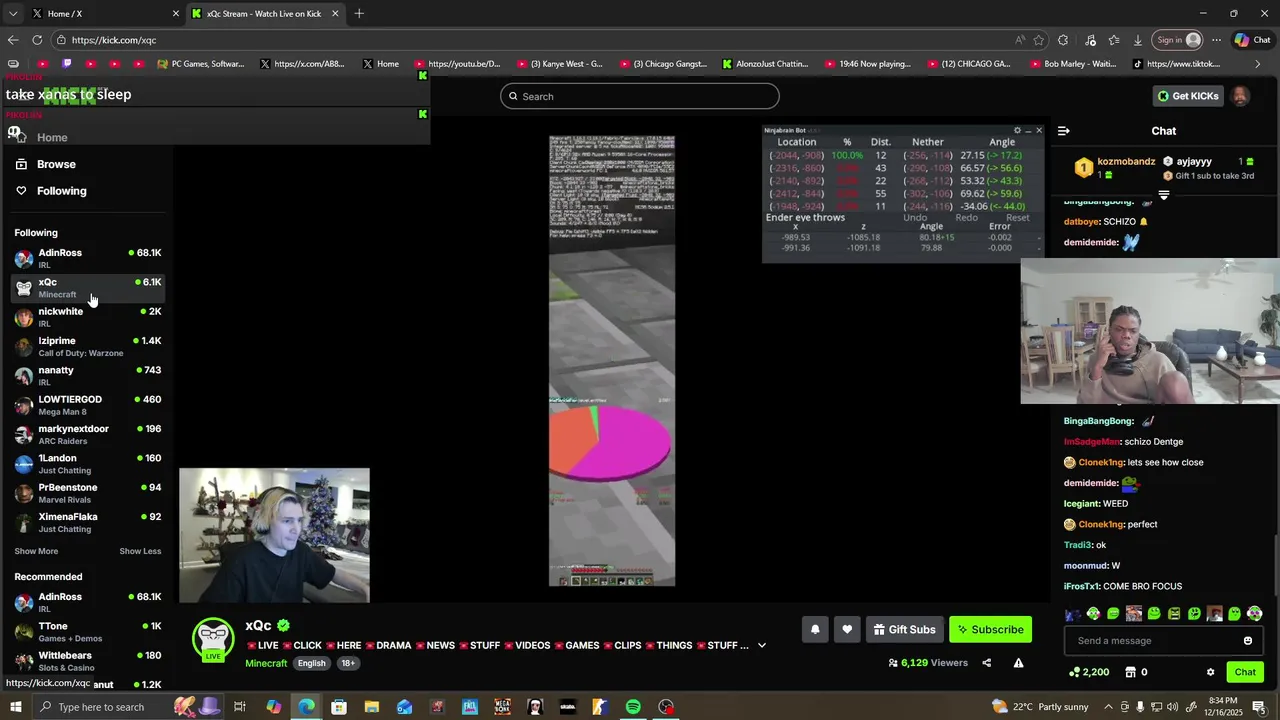The image size is (1280, 720).
Task: Enable notifications with the bell icon
Action: point(815,629)
